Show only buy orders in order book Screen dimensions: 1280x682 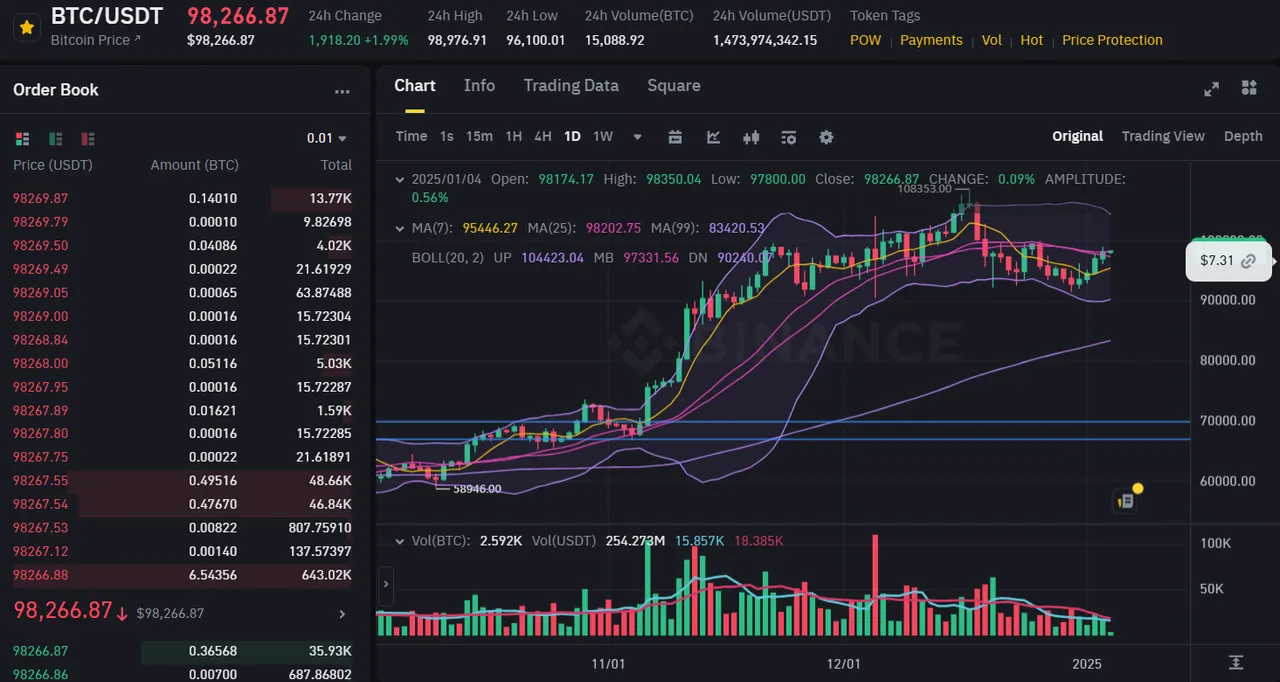point(56,139)
